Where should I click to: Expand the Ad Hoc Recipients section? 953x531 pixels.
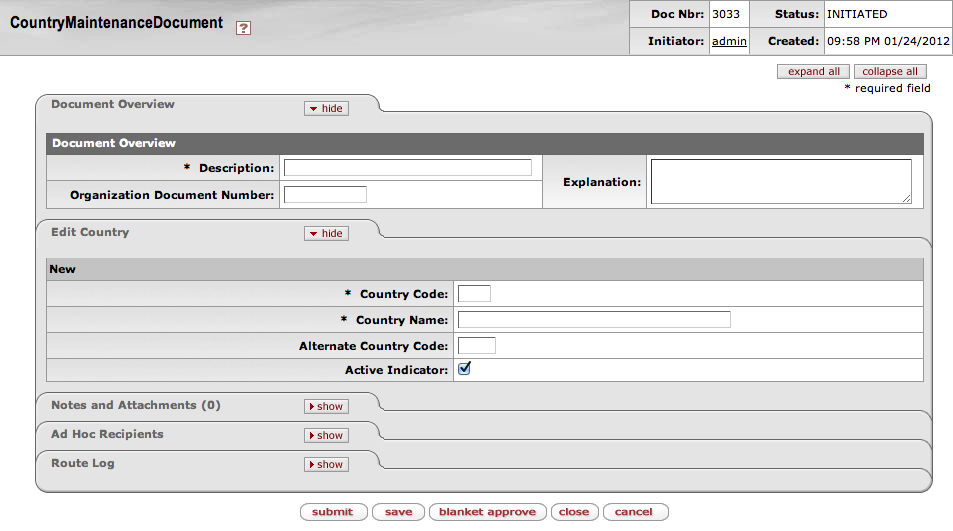326,435
